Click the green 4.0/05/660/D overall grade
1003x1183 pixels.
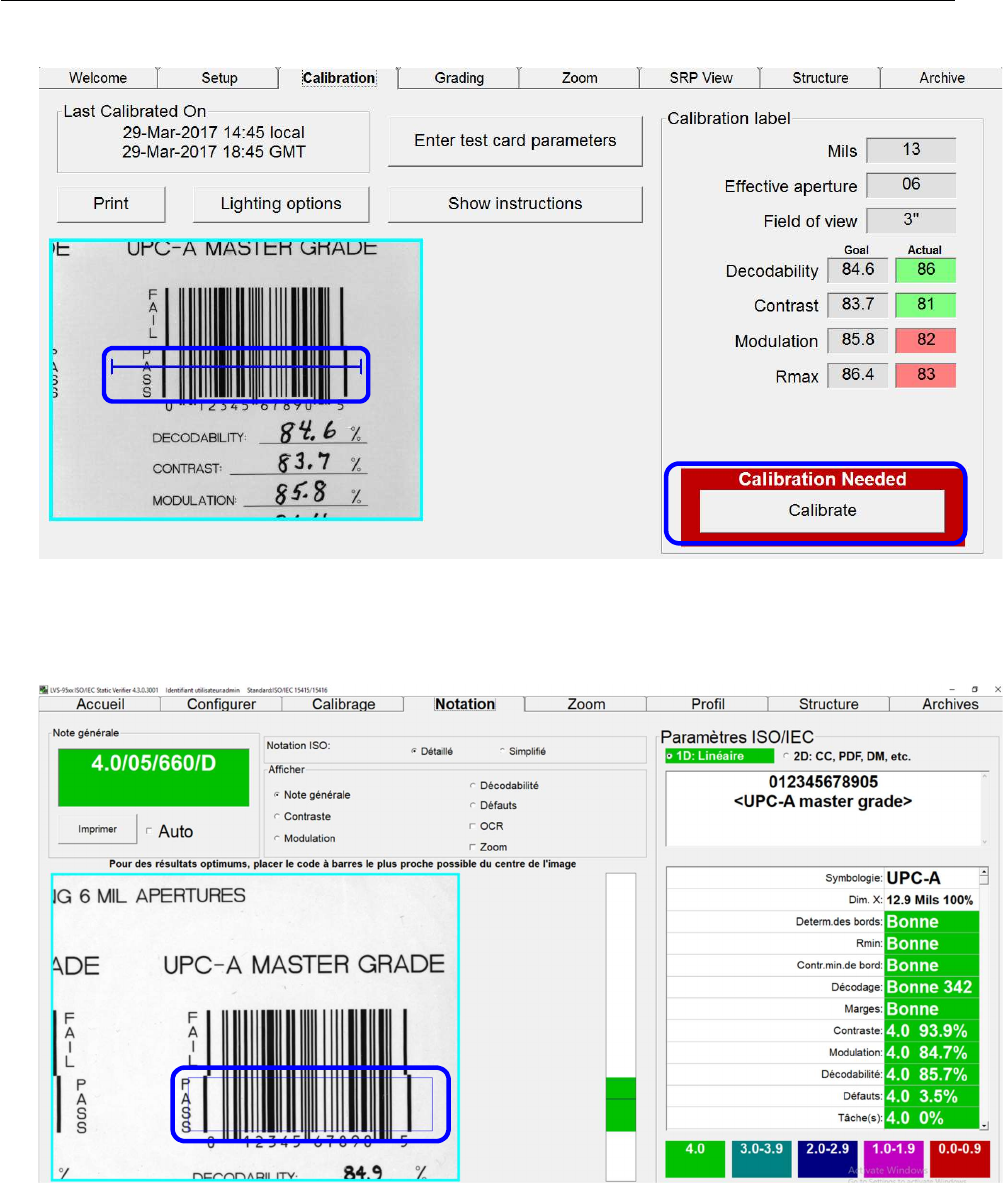(x=154, y=777)
